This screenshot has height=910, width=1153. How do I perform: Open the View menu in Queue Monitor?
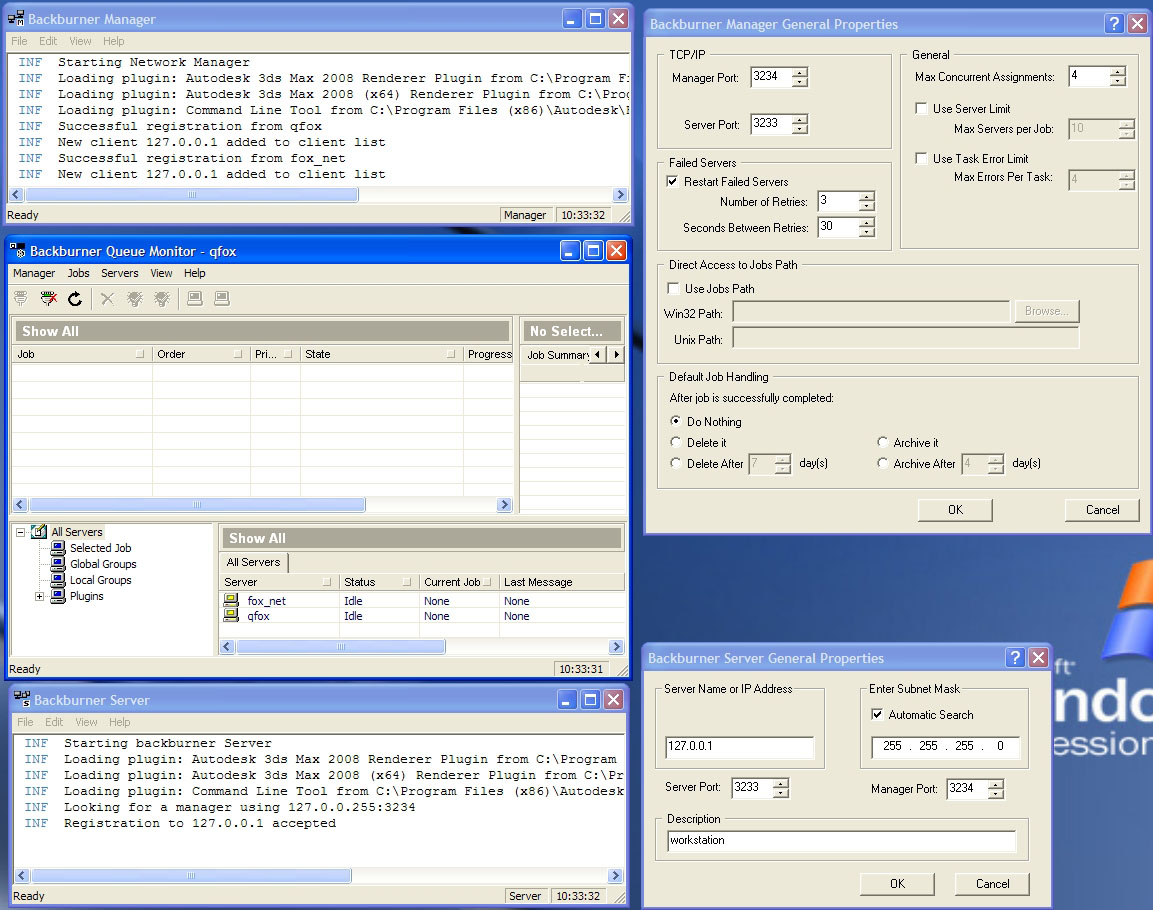point(161,273)
